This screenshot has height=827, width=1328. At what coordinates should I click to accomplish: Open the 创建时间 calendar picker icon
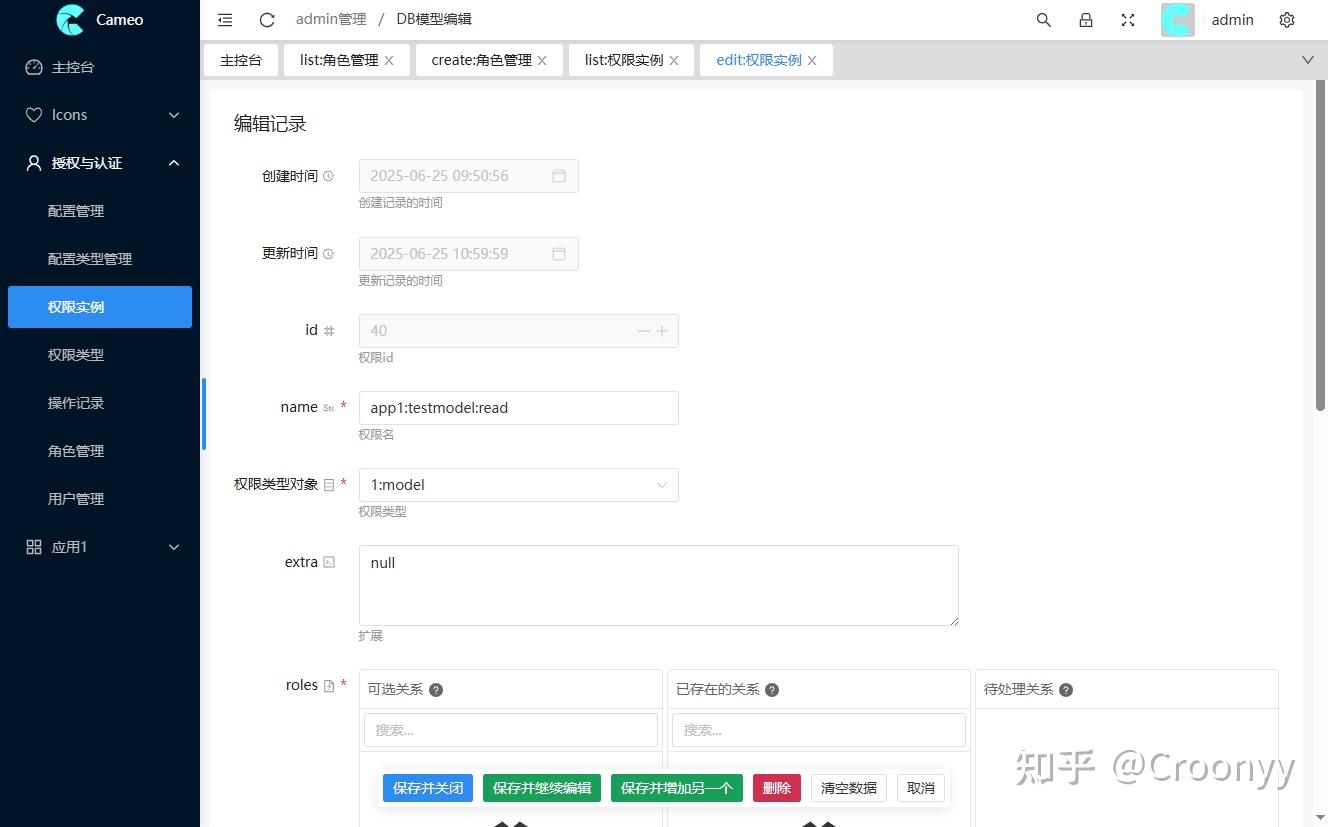coord(559,175)
